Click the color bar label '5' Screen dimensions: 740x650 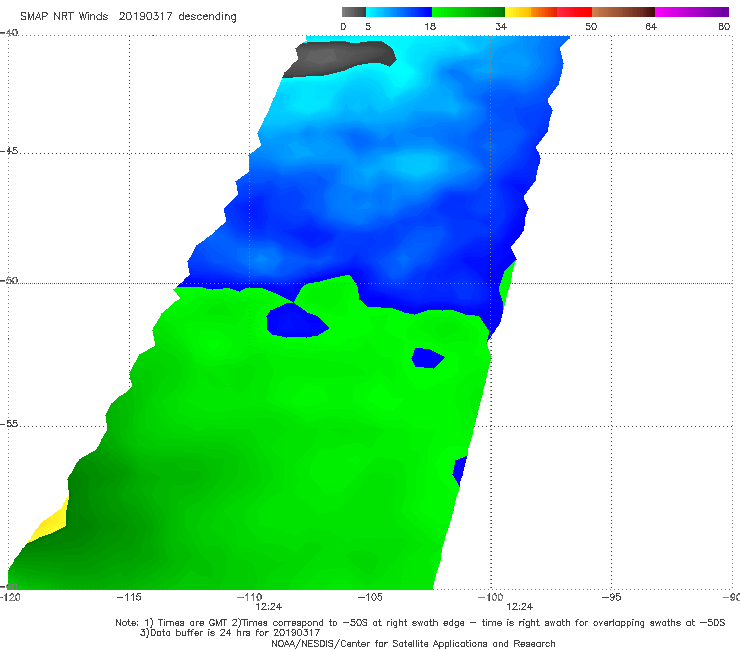coord(368,26)
